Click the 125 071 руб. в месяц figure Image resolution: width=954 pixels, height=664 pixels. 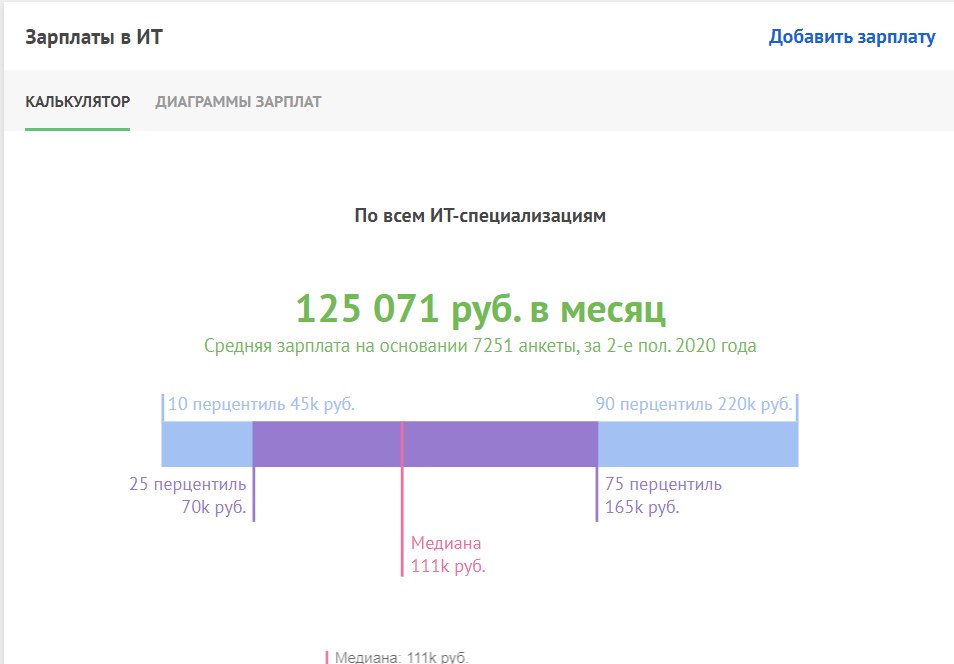pos(481,309)
